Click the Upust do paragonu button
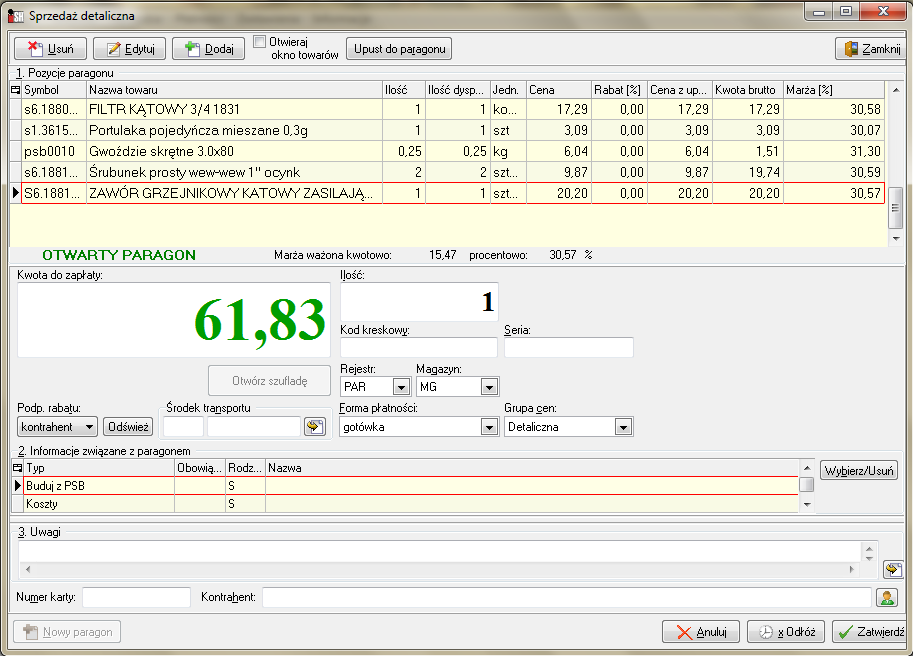Screen dimensions: 913x656 click(399, 49)
